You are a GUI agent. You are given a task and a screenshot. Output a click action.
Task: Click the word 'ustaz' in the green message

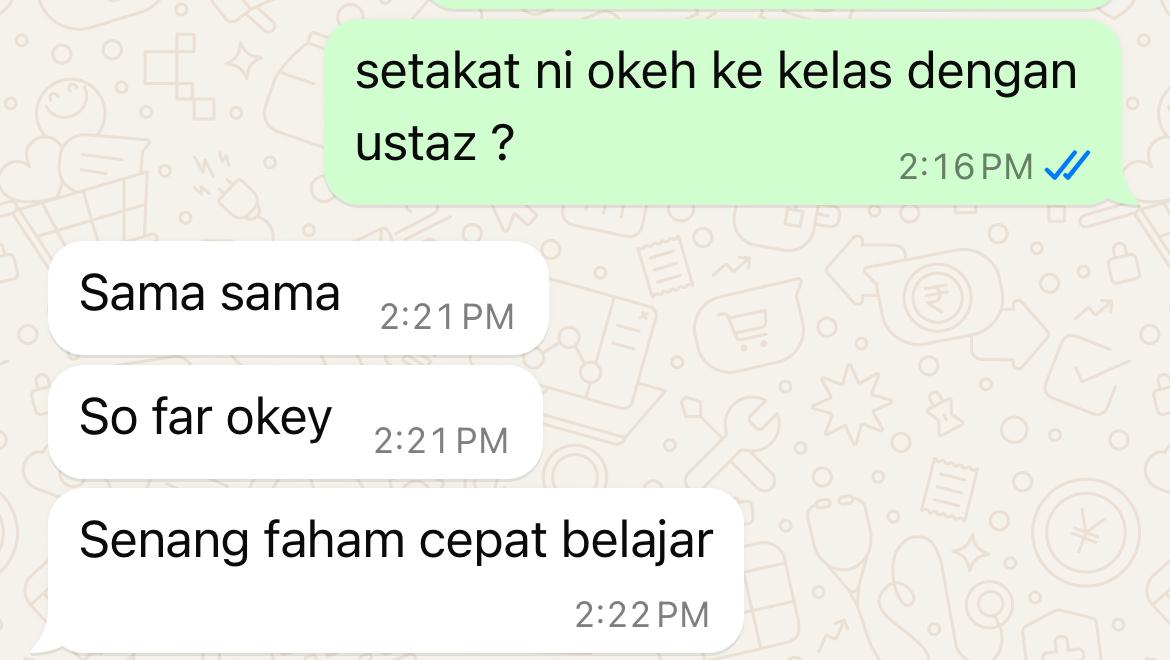[416, 143]
